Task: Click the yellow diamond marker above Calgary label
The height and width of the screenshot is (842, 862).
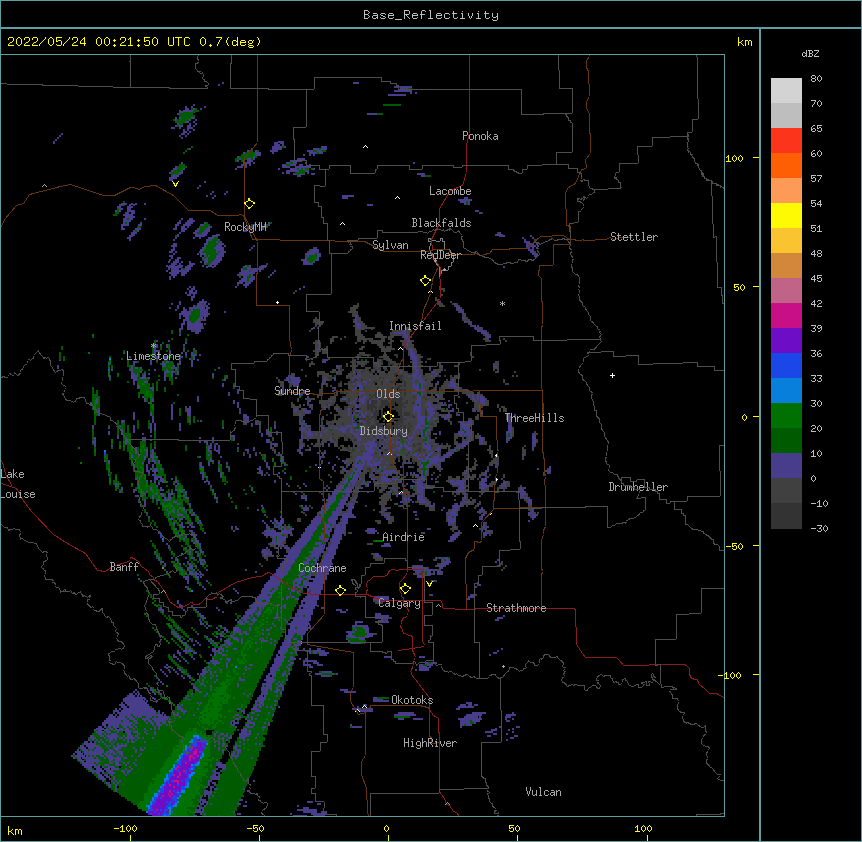Action: [405, 589]
